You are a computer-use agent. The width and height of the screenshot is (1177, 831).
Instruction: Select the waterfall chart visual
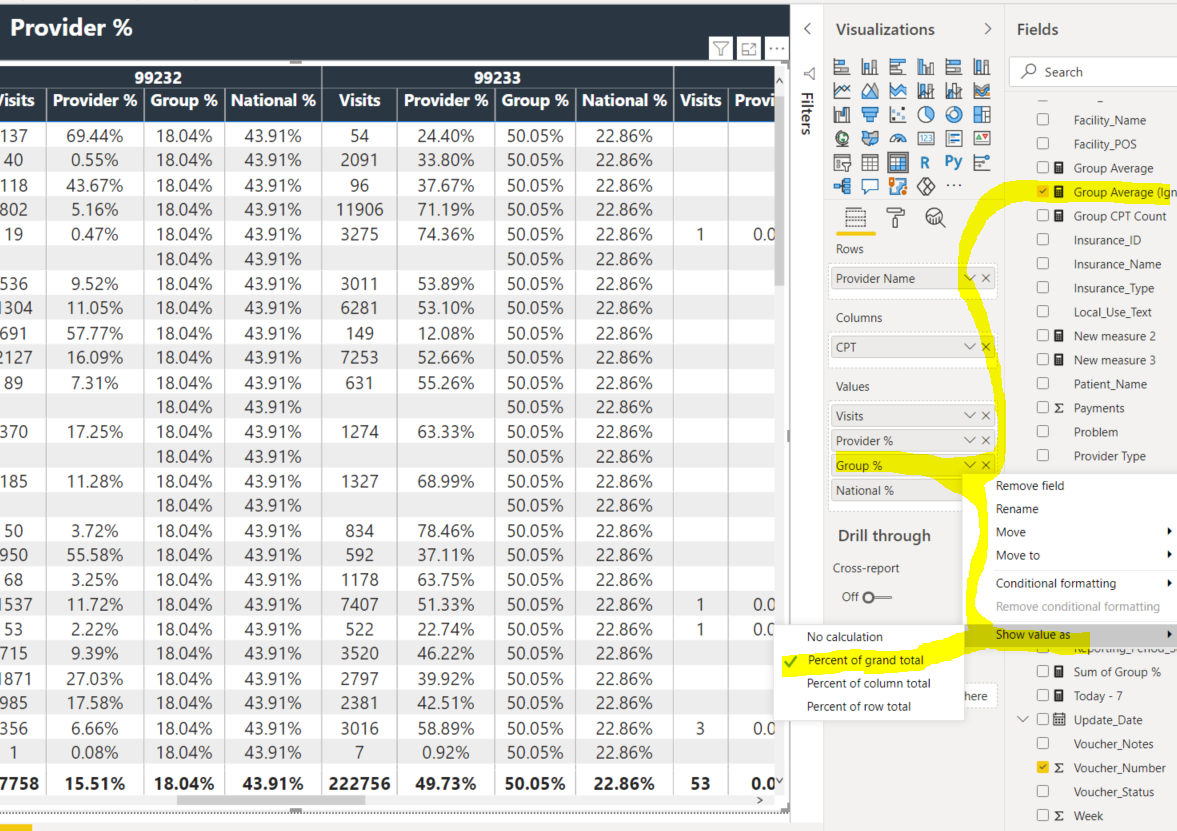pyautogui.click(x=841, y=115)
